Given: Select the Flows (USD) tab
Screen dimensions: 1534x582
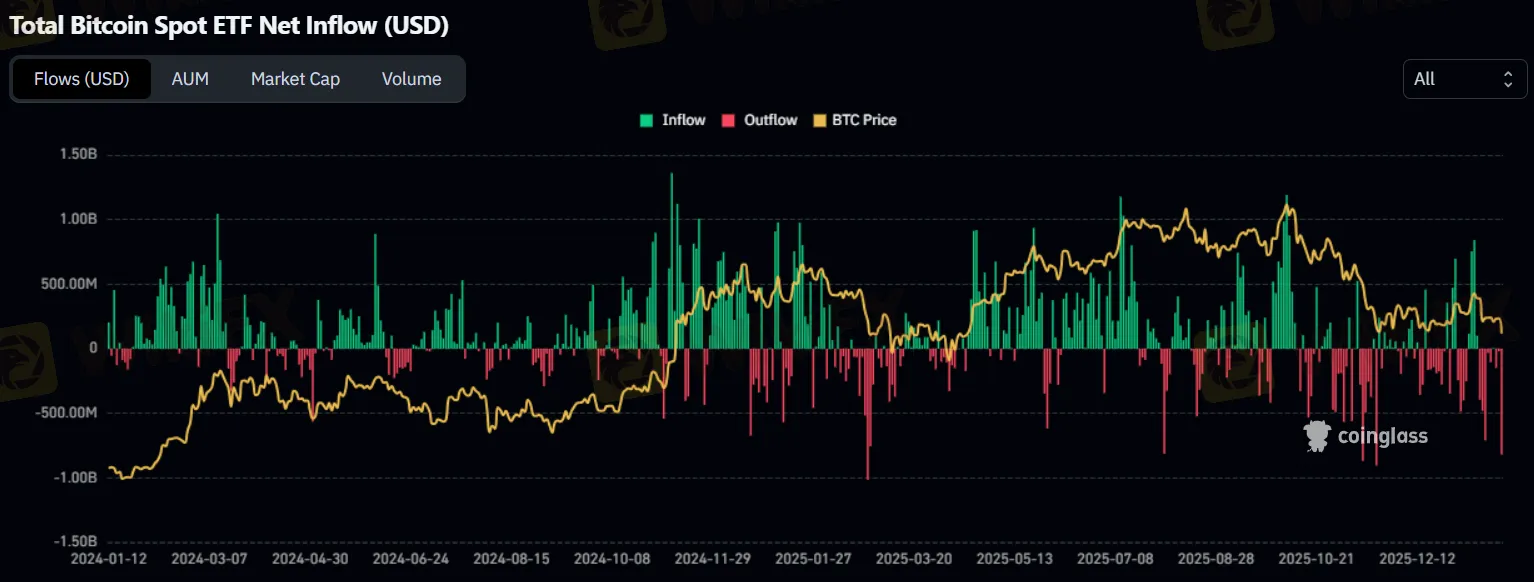Looking at the screenshot, I should pos(81,78).
